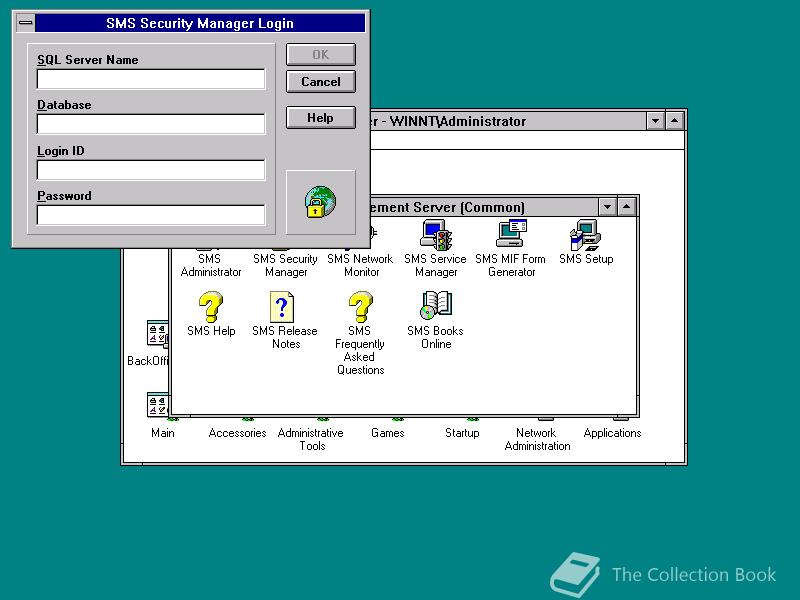The width and height of the screenshot is (800, 600).
Task: Select the SMS Network Monitor label
Action: (x=360, y=265)
